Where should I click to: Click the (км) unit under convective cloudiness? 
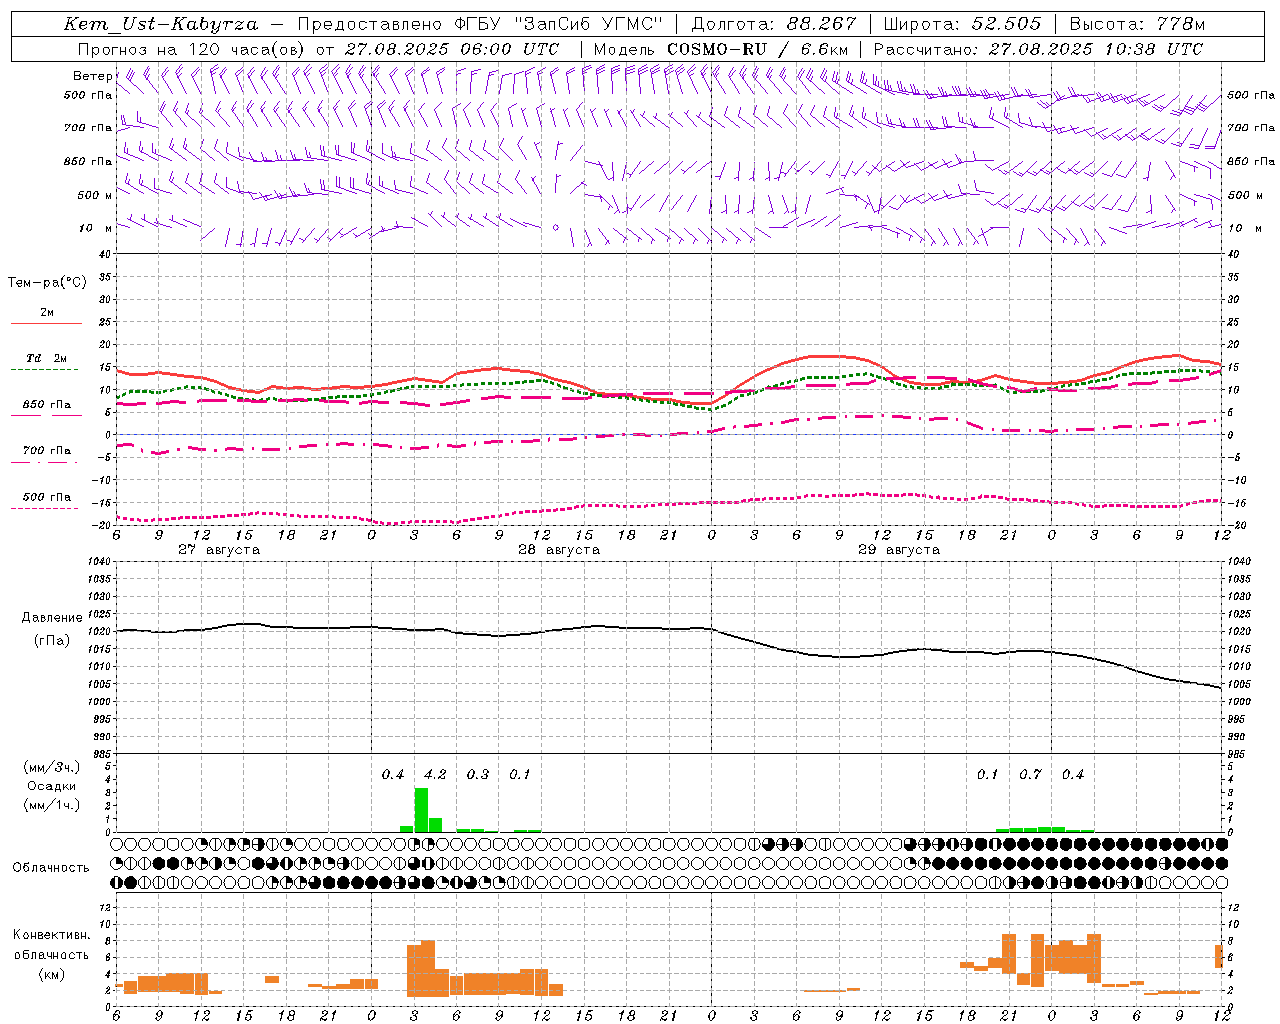(x=52, y=974)
